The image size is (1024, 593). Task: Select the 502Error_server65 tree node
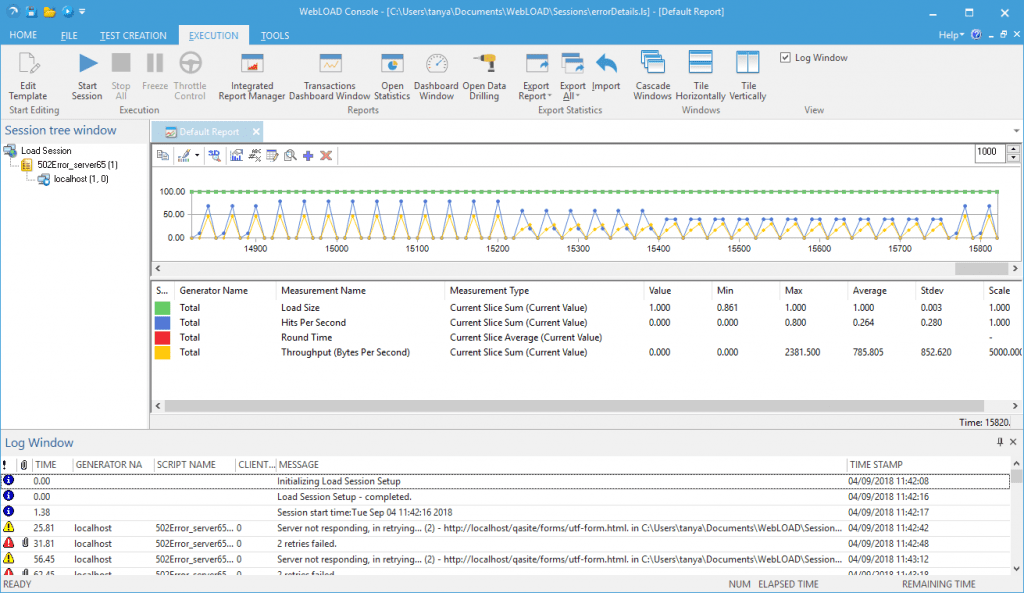pos(77,165)
